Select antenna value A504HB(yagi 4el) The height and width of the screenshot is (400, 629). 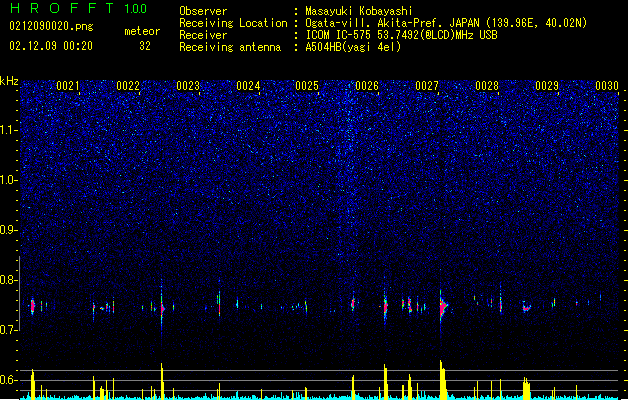pyautogui.click(x=353, y=47)
